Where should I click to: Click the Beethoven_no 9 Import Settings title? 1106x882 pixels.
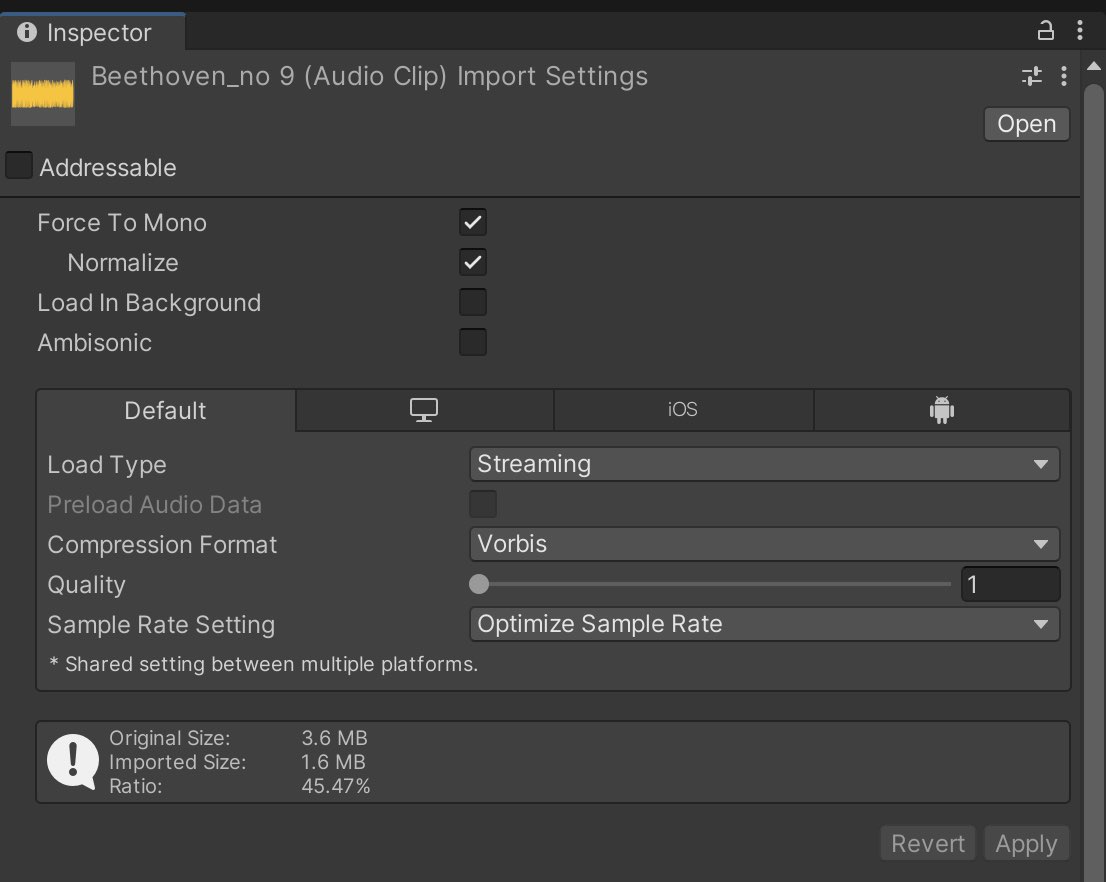tap(370, 76)
